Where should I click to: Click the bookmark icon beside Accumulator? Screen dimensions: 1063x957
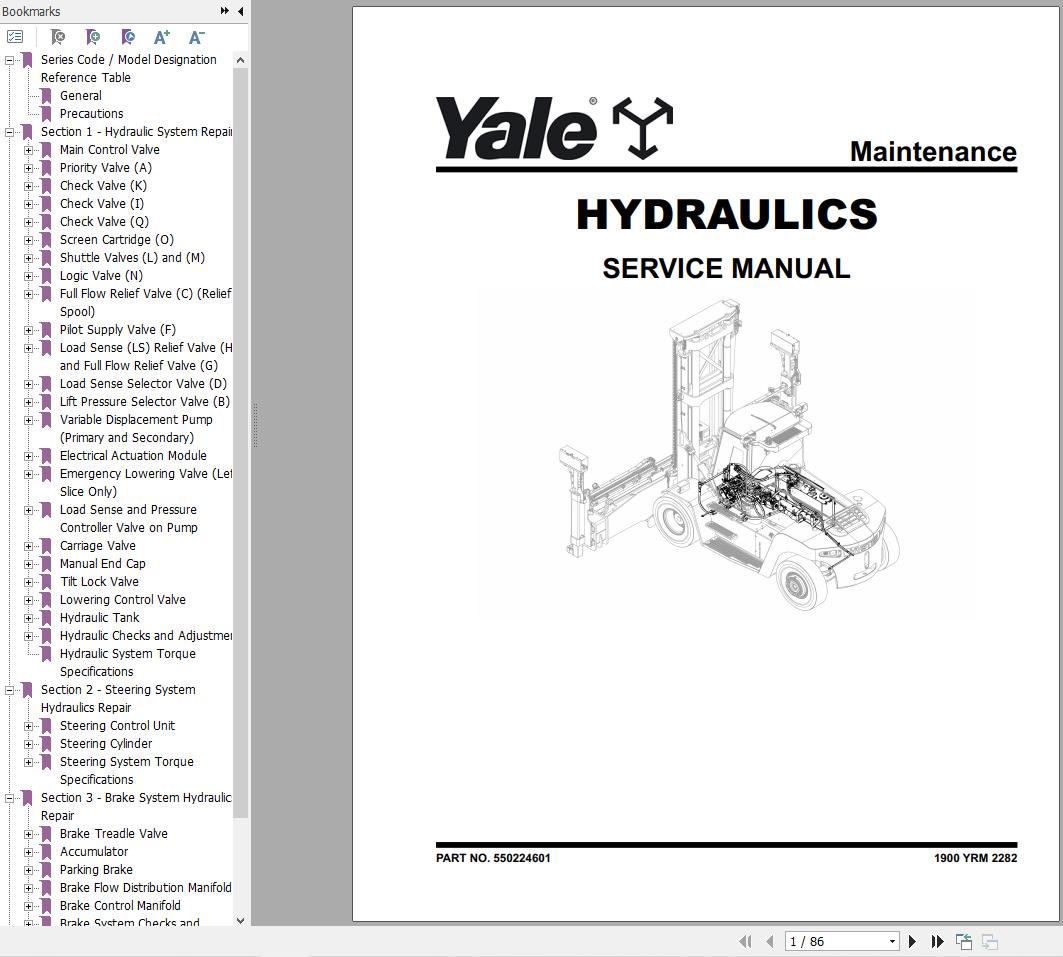click(46, 852)
